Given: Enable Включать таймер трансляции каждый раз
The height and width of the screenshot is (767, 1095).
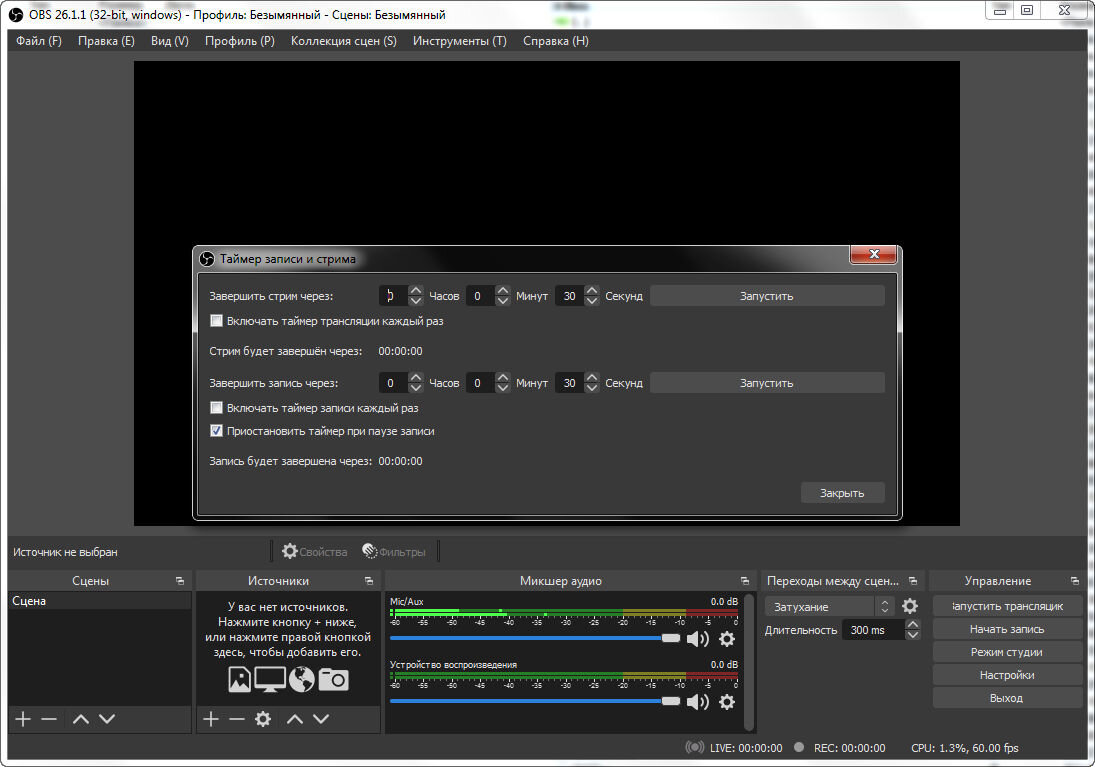Looking at the screenshot, I should (216, 320).
